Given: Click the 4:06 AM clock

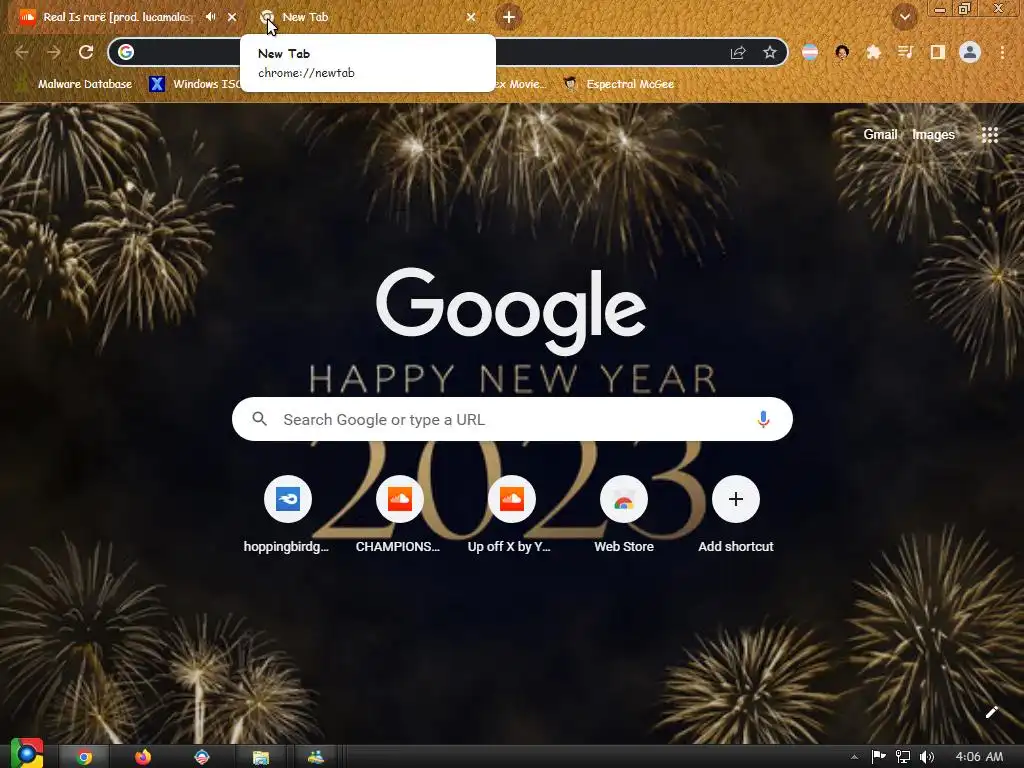Looking at the screenshot, I should click(979, 756).
